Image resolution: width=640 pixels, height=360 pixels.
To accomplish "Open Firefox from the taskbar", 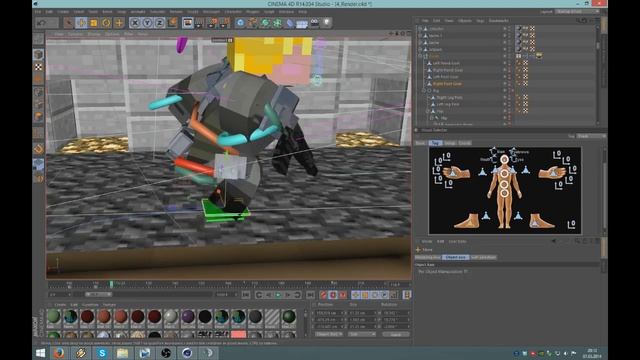I will [x=59, y=353].
